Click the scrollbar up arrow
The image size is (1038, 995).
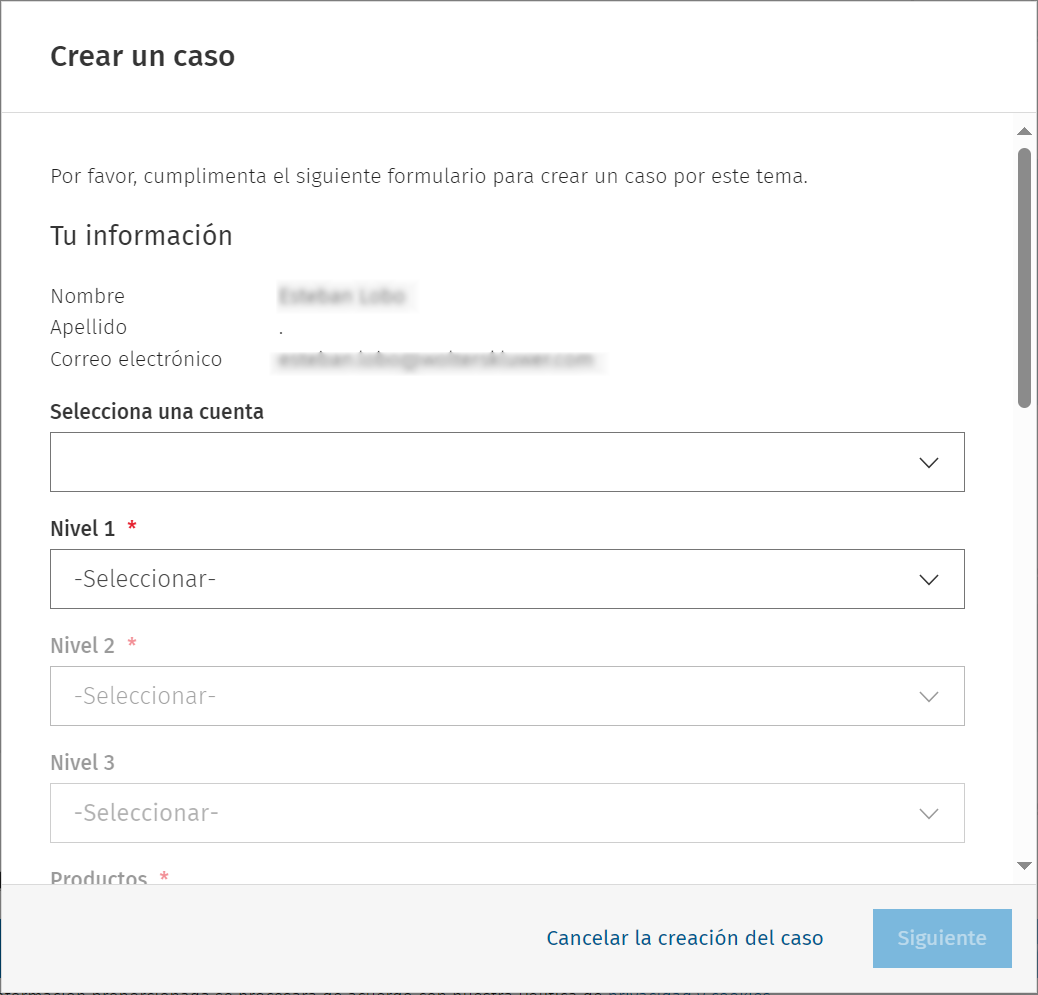pos(1024,130)
